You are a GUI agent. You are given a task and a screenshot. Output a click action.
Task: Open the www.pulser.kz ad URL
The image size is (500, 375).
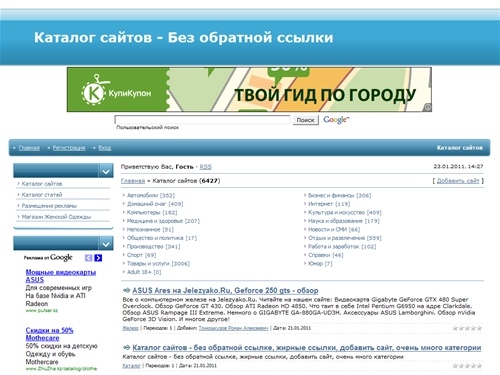42,311
